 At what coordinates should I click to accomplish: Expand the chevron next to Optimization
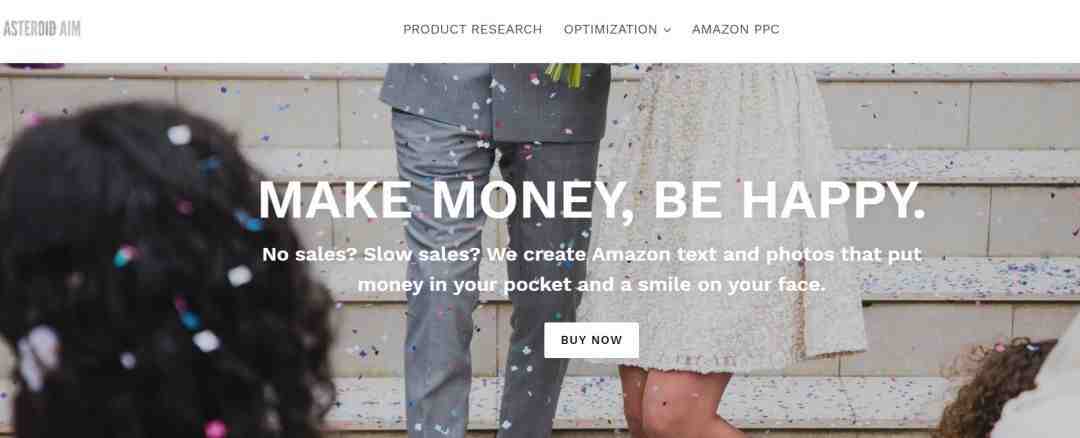[x=667, y=30]
